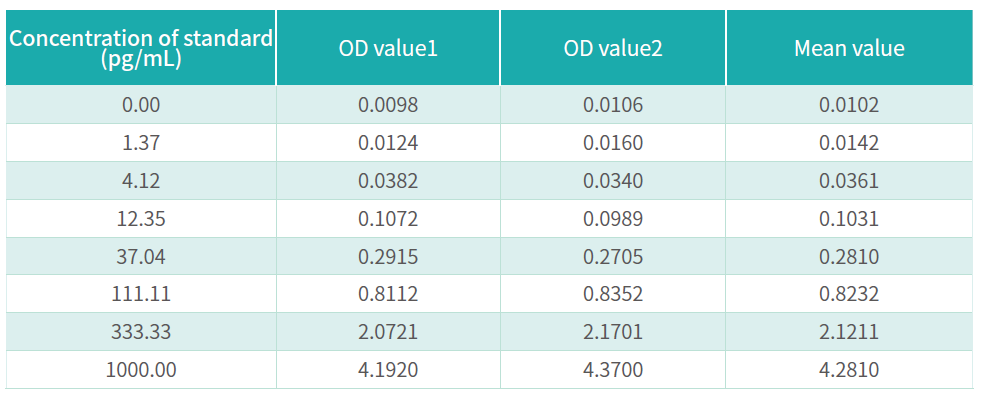Click the 4.12 concentration cell
Image resolution: width=990 pixels, height=400 pixels.
point(141,181)
